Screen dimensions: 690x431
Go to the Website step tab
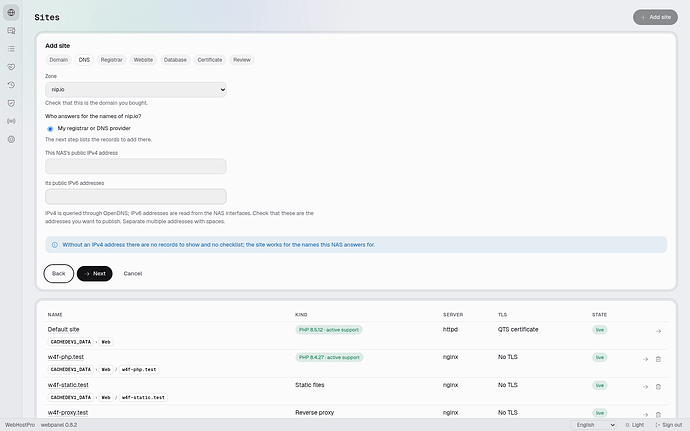[x=143, y=60]
